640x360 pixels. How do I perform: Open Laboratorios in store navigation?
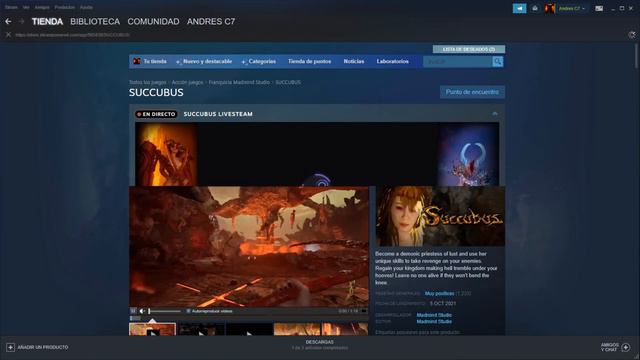[393, 61]
